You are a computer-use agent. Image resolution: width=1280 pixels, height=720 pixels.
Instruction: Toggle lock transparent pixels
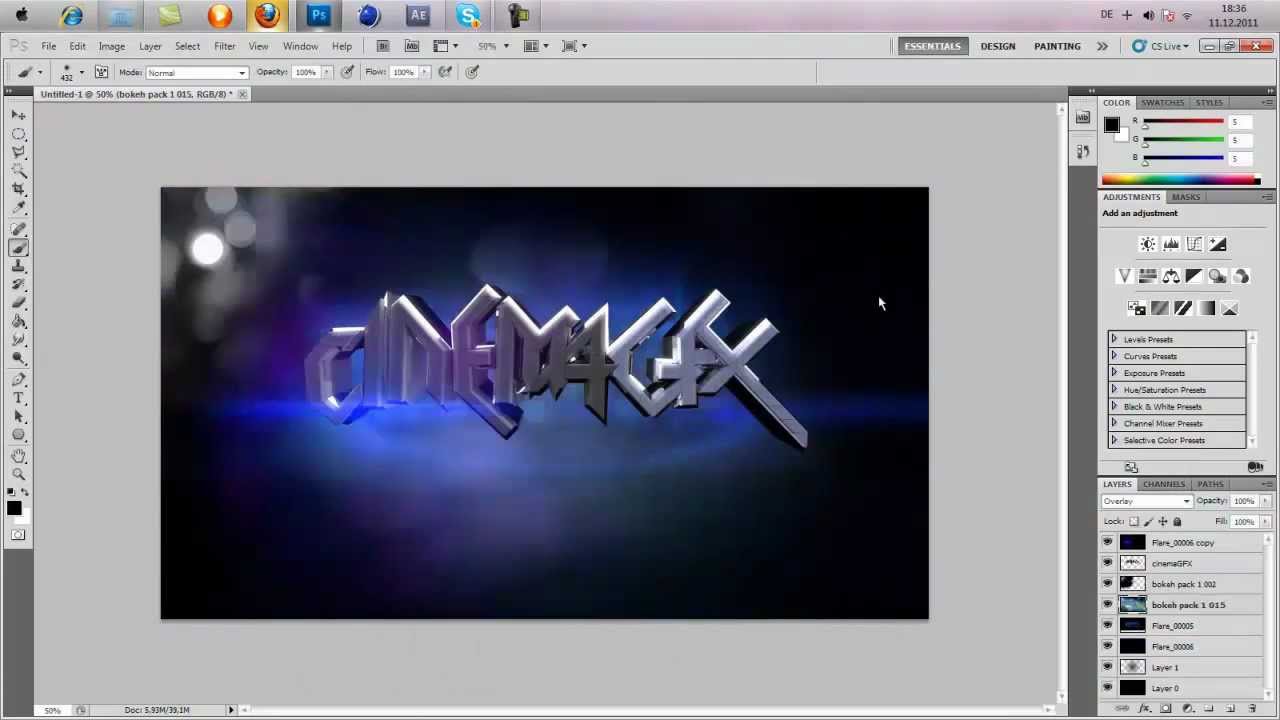(x=1134, y=521)
